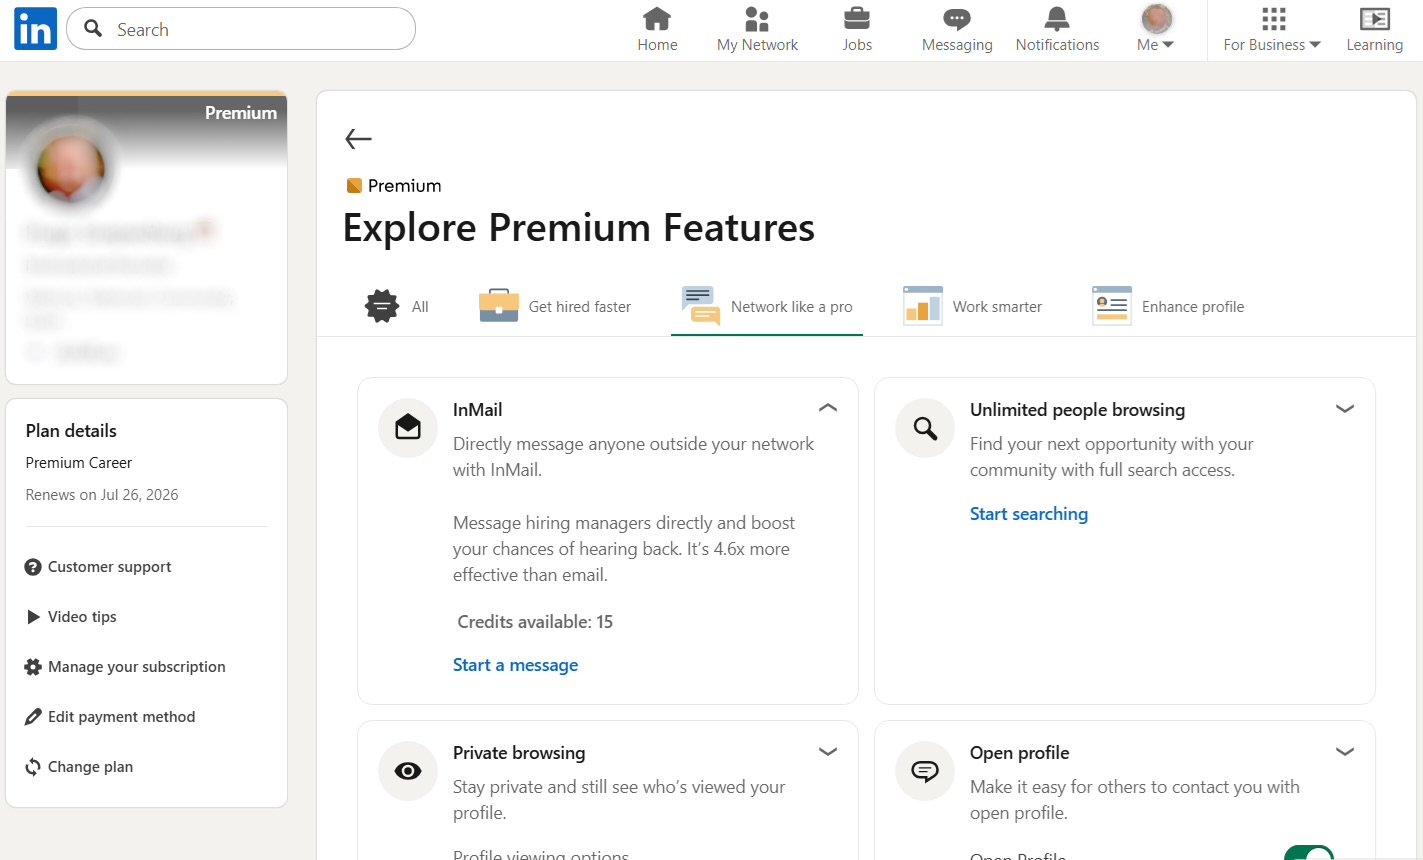Image resolution: width=1423 pixels, height=860 pixels.
Task: Open the Me profile menu
Action: click(1156, 30)
